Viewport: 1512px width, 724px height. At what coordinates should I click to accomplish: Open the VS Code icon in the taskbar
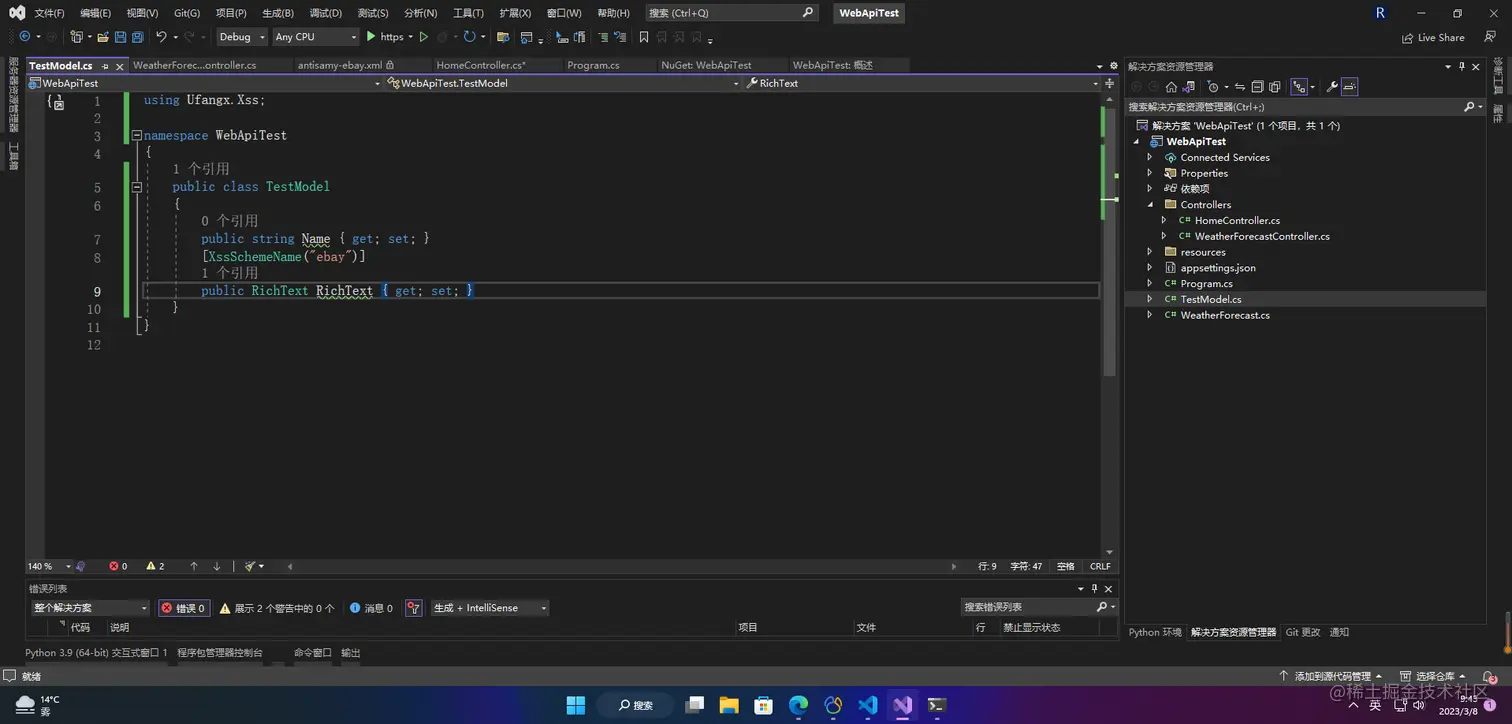click(868, 705)
